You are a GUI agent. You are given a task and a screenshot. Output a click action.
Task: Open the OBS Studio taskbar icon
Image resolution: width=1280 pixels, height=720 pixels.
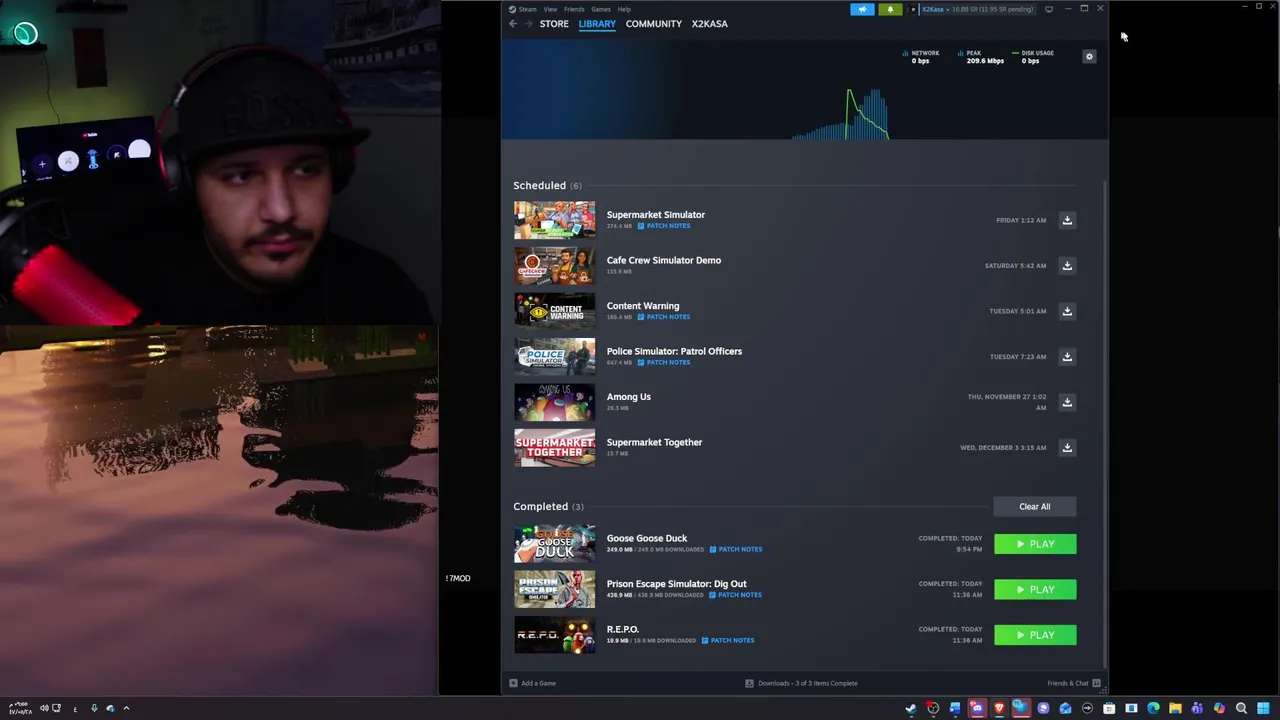tap(933, 708)
